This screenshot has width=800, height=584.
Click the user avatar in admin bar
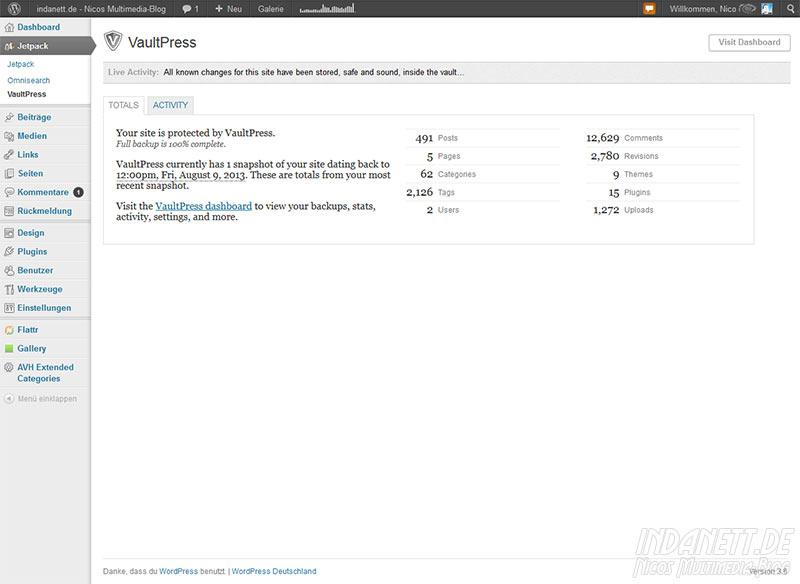point(766,9)
